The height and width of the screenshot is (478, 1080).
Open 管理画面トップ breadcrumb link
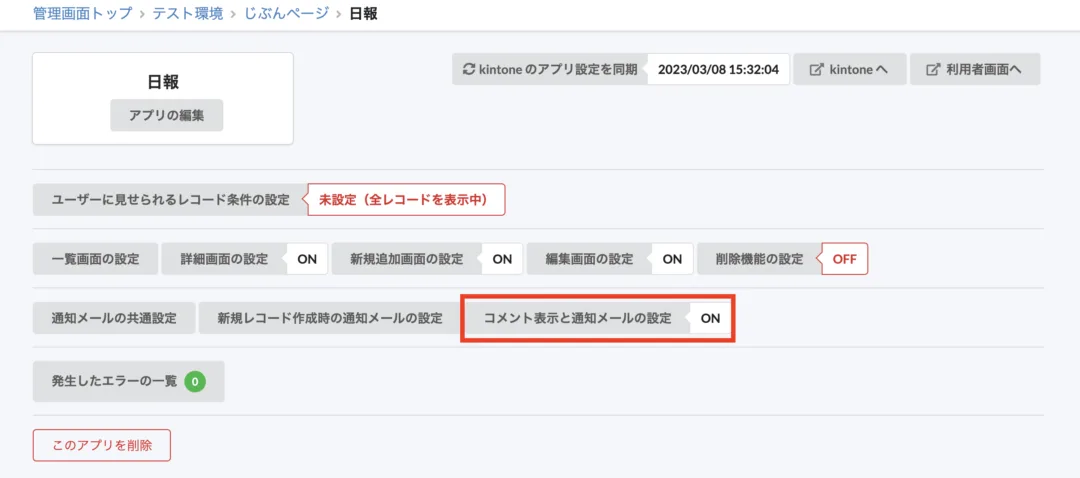pos(82,13)
